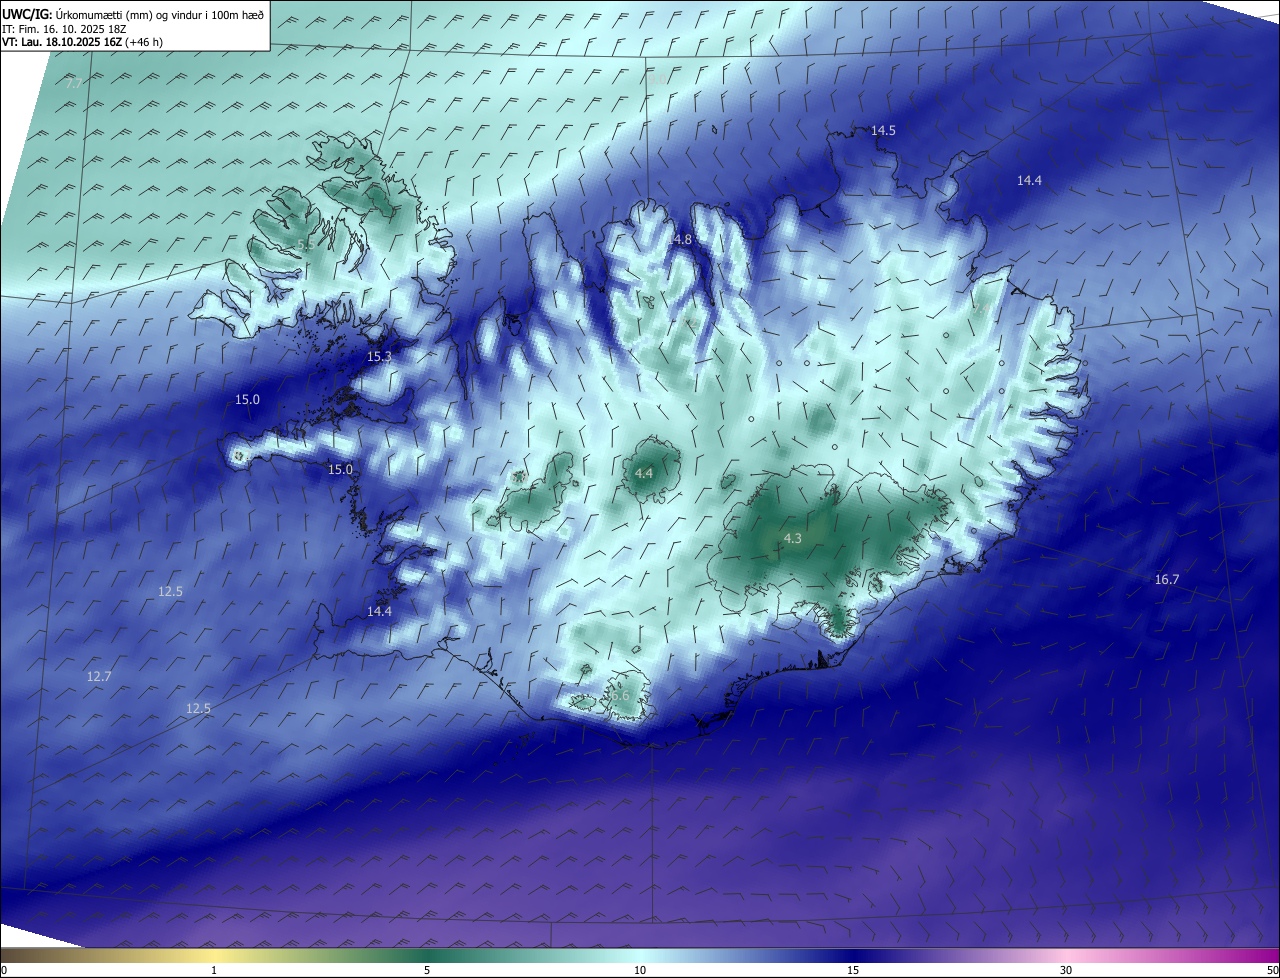Click the 14.4 value near the Reykjanes peninsula
The image size is (1280, 978).
pos(379,612)
